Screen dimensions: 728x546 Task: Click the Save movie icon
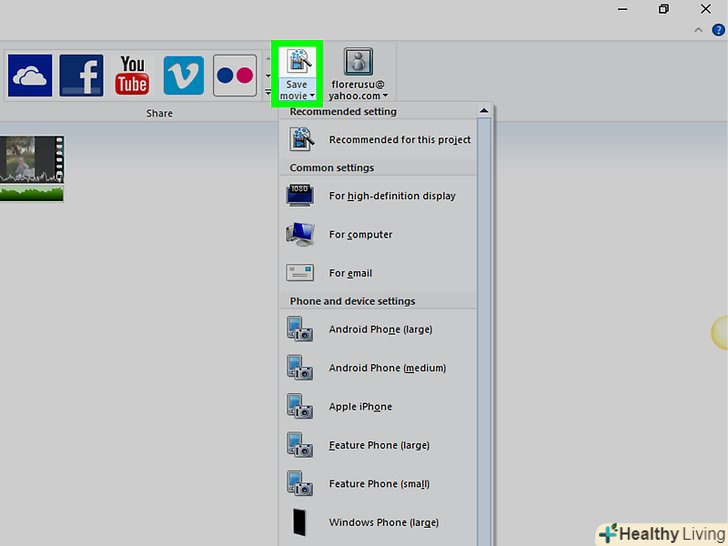coord(296,62)
